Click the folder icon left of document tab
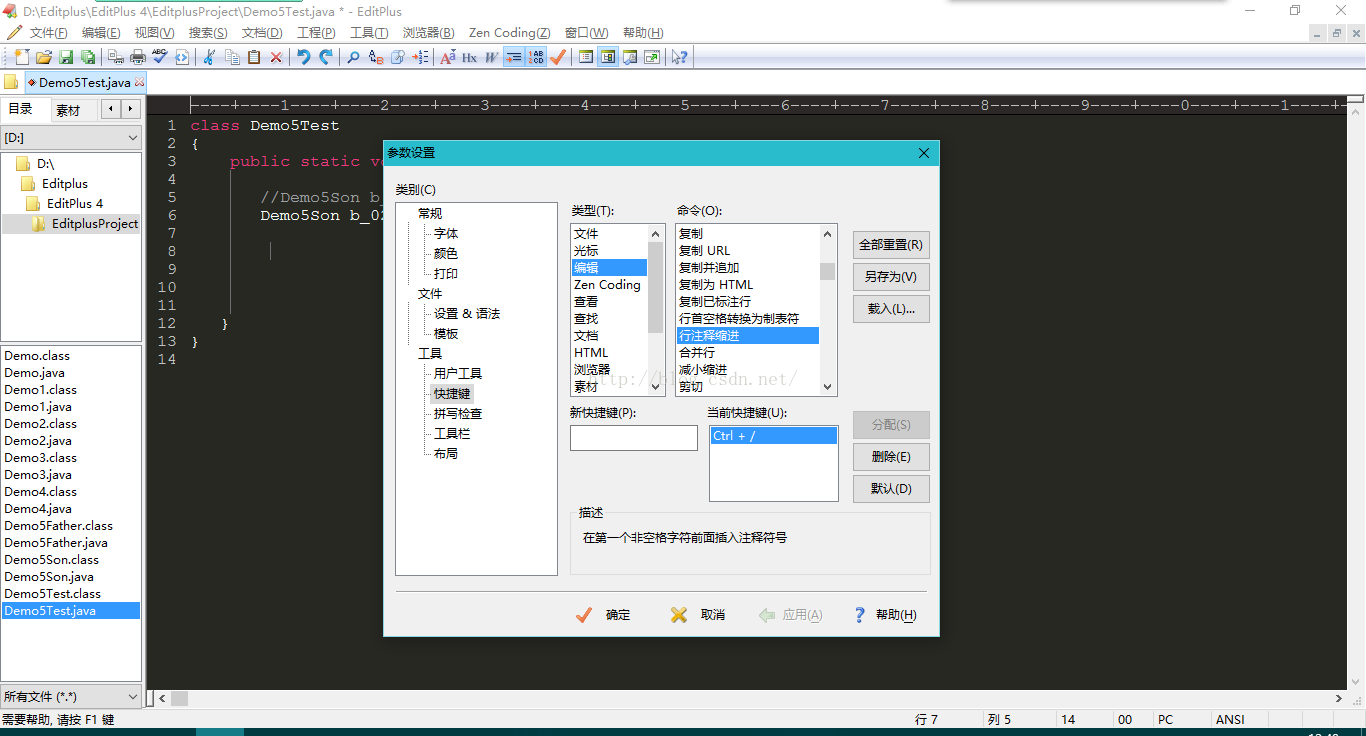Viewport: 1366px width, 736px height. tap(11, 82)
